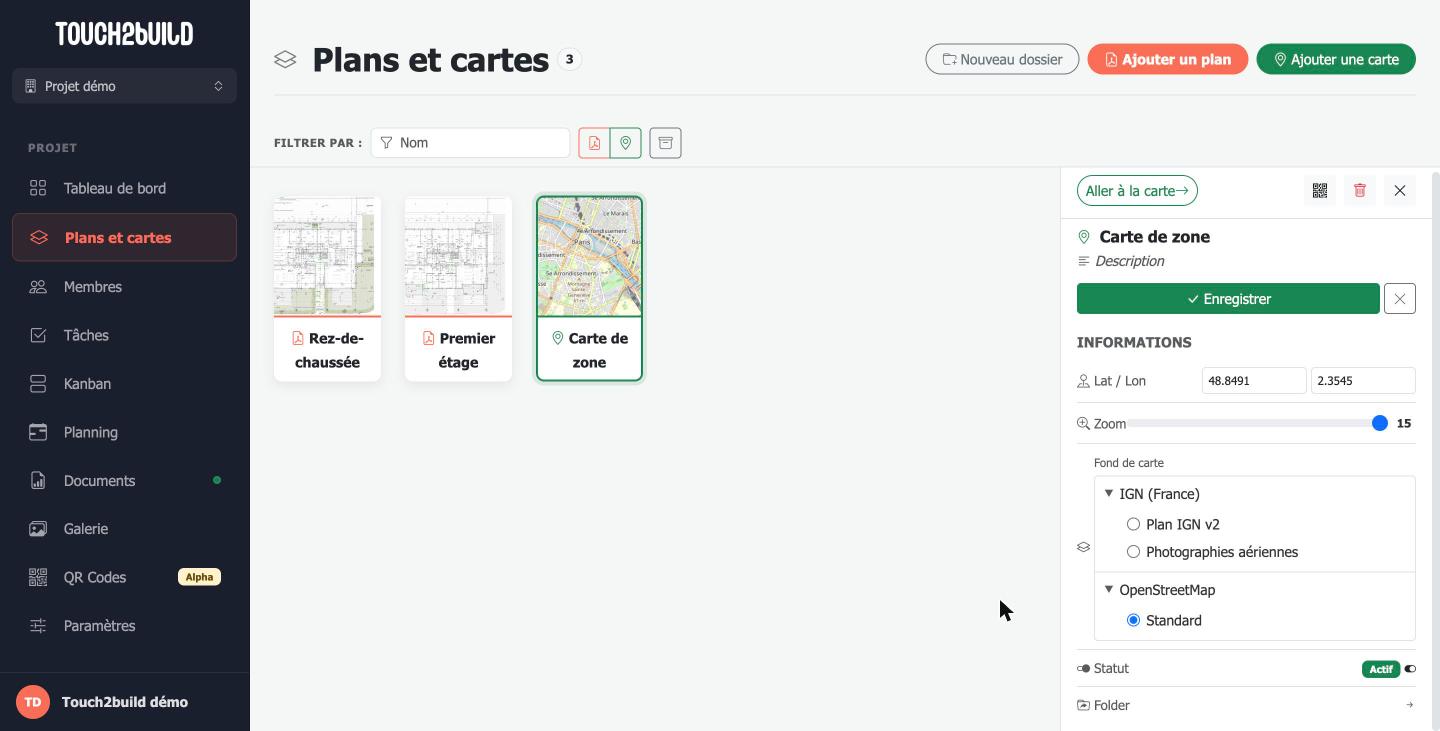Click the Folder row icon
1440x731 pixels.
[x=1083, y=705]
